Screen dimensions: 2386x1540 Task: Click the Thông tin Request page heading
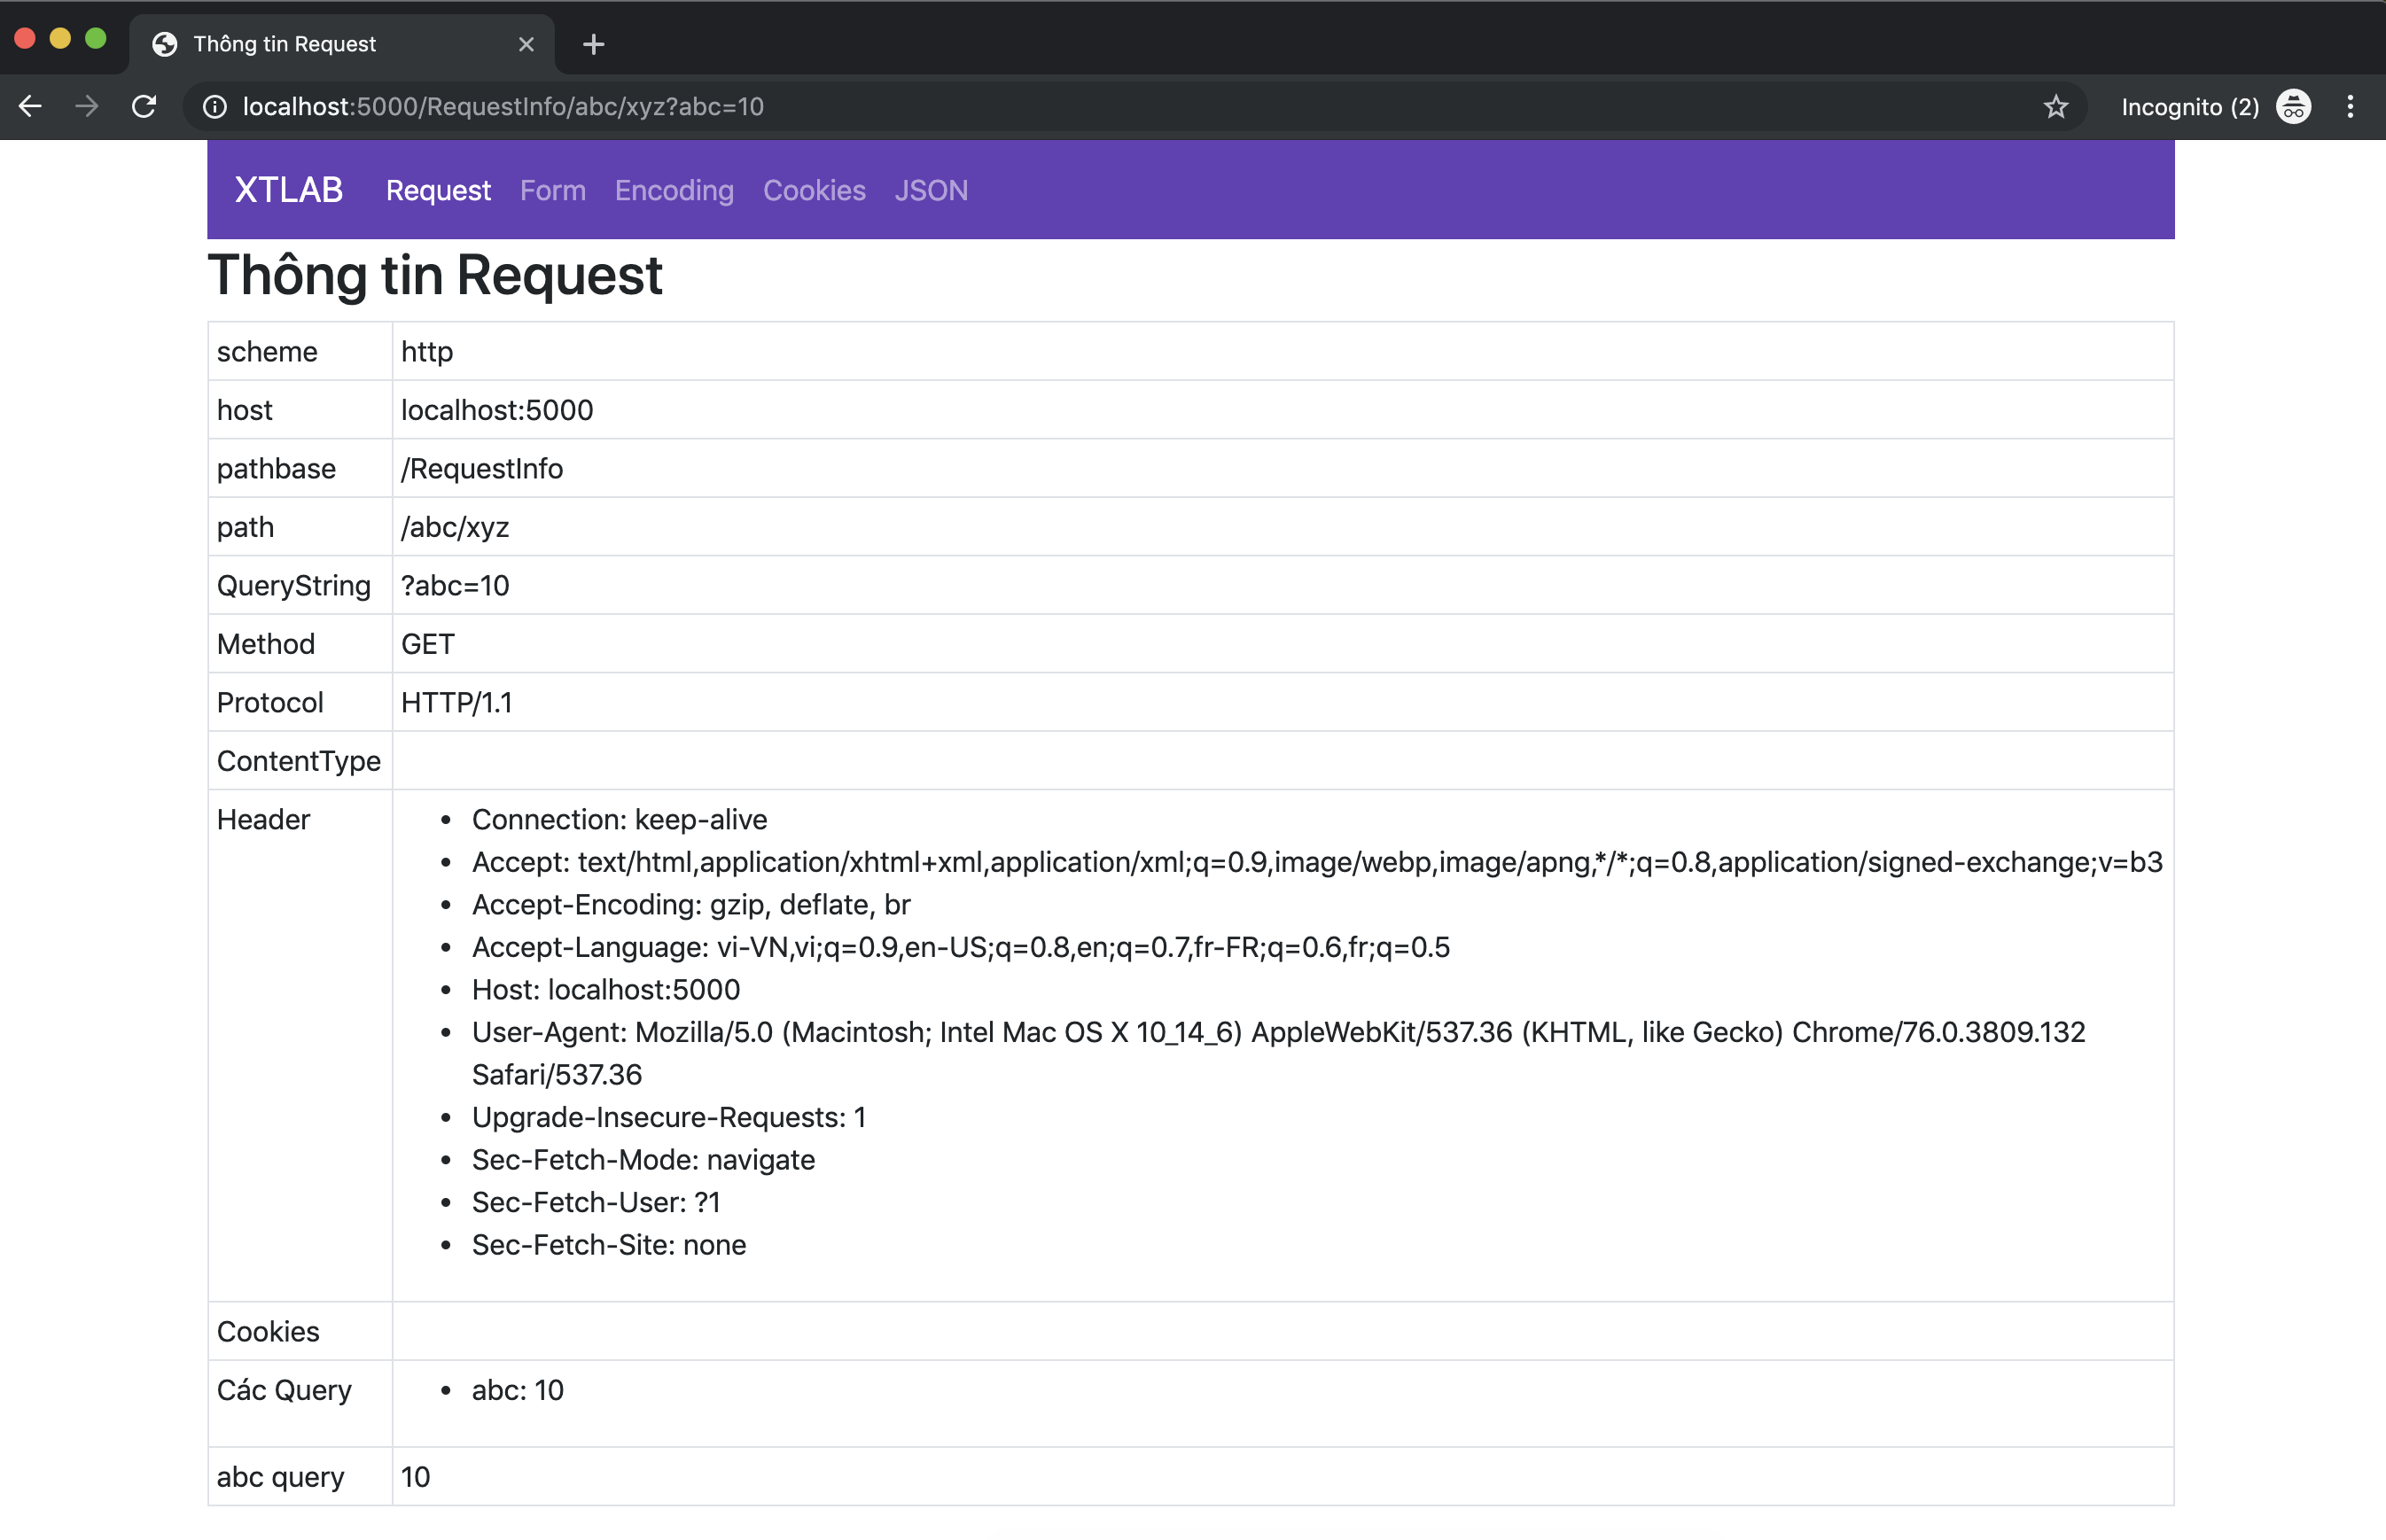coord(434,275)
